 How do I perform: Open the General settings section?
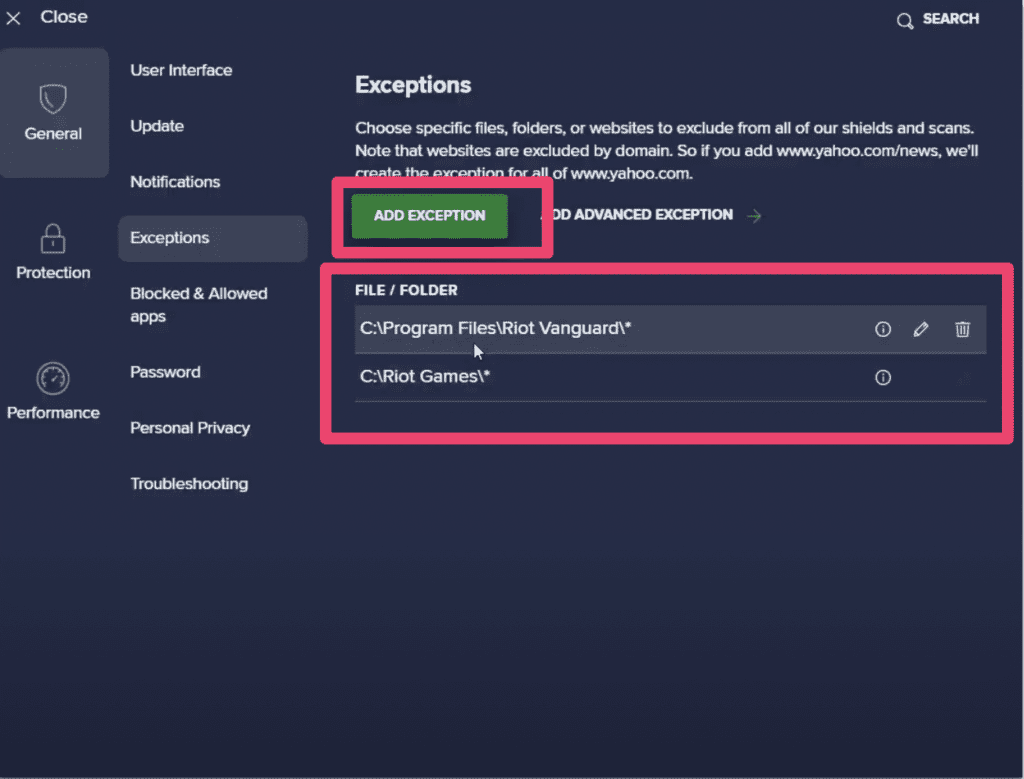click(54, 112)
